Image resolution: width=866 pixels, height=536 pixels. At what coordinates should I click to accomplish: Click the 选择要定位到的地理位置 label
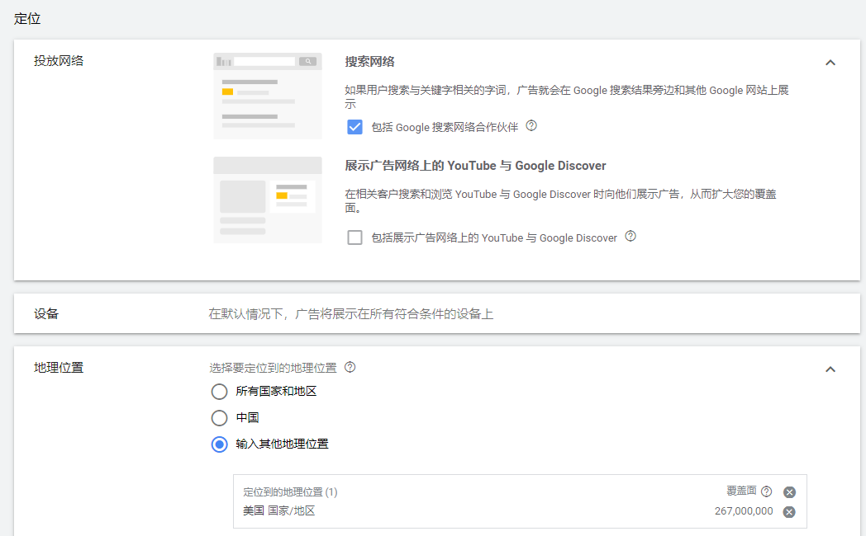[273, 368]
